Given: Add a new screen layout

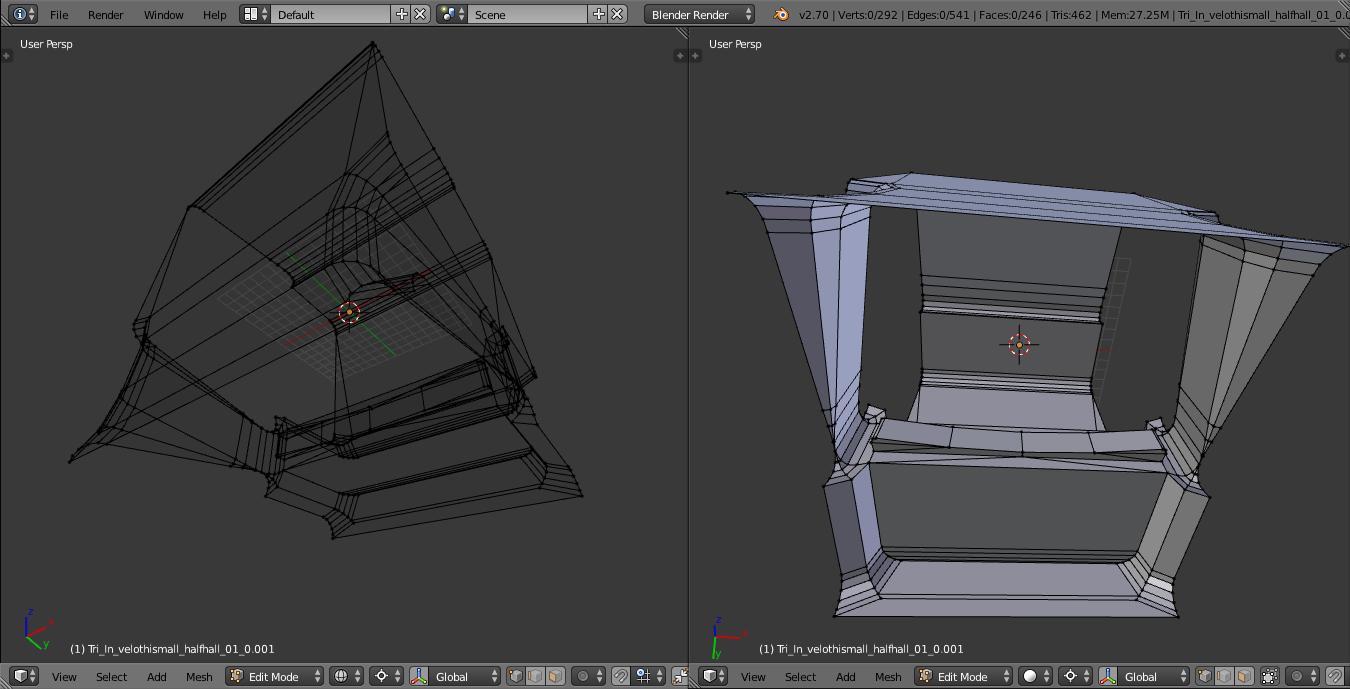Looking at the screenshot, I should [402, 14].
